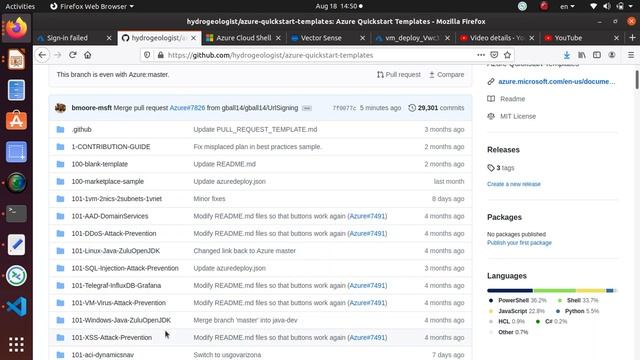Image resolution: width=640 pixels, height=360 pixels.
Task: Switch to the Sign-in failed tab
Action: 67,38
